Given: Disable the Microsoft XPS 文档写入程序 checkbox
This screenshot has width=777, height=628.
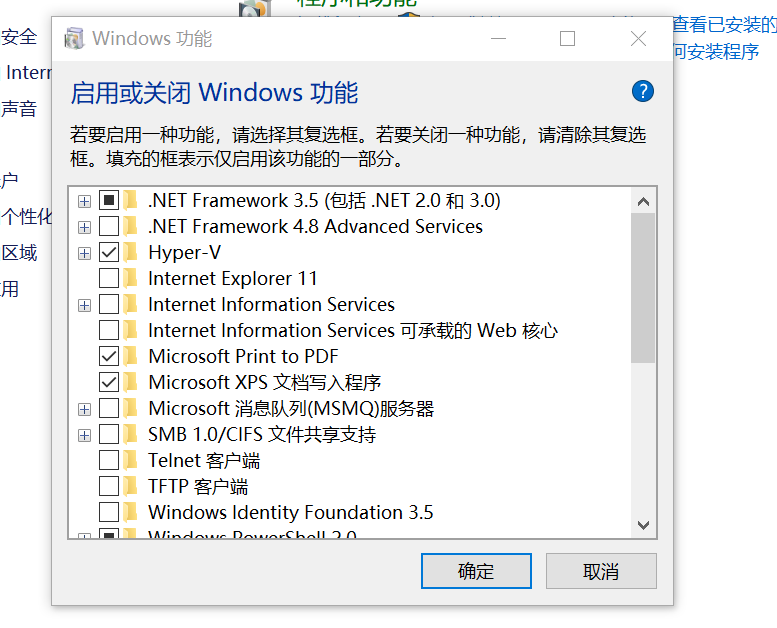Looking at the screenshot, I should [x=109, y=383].
